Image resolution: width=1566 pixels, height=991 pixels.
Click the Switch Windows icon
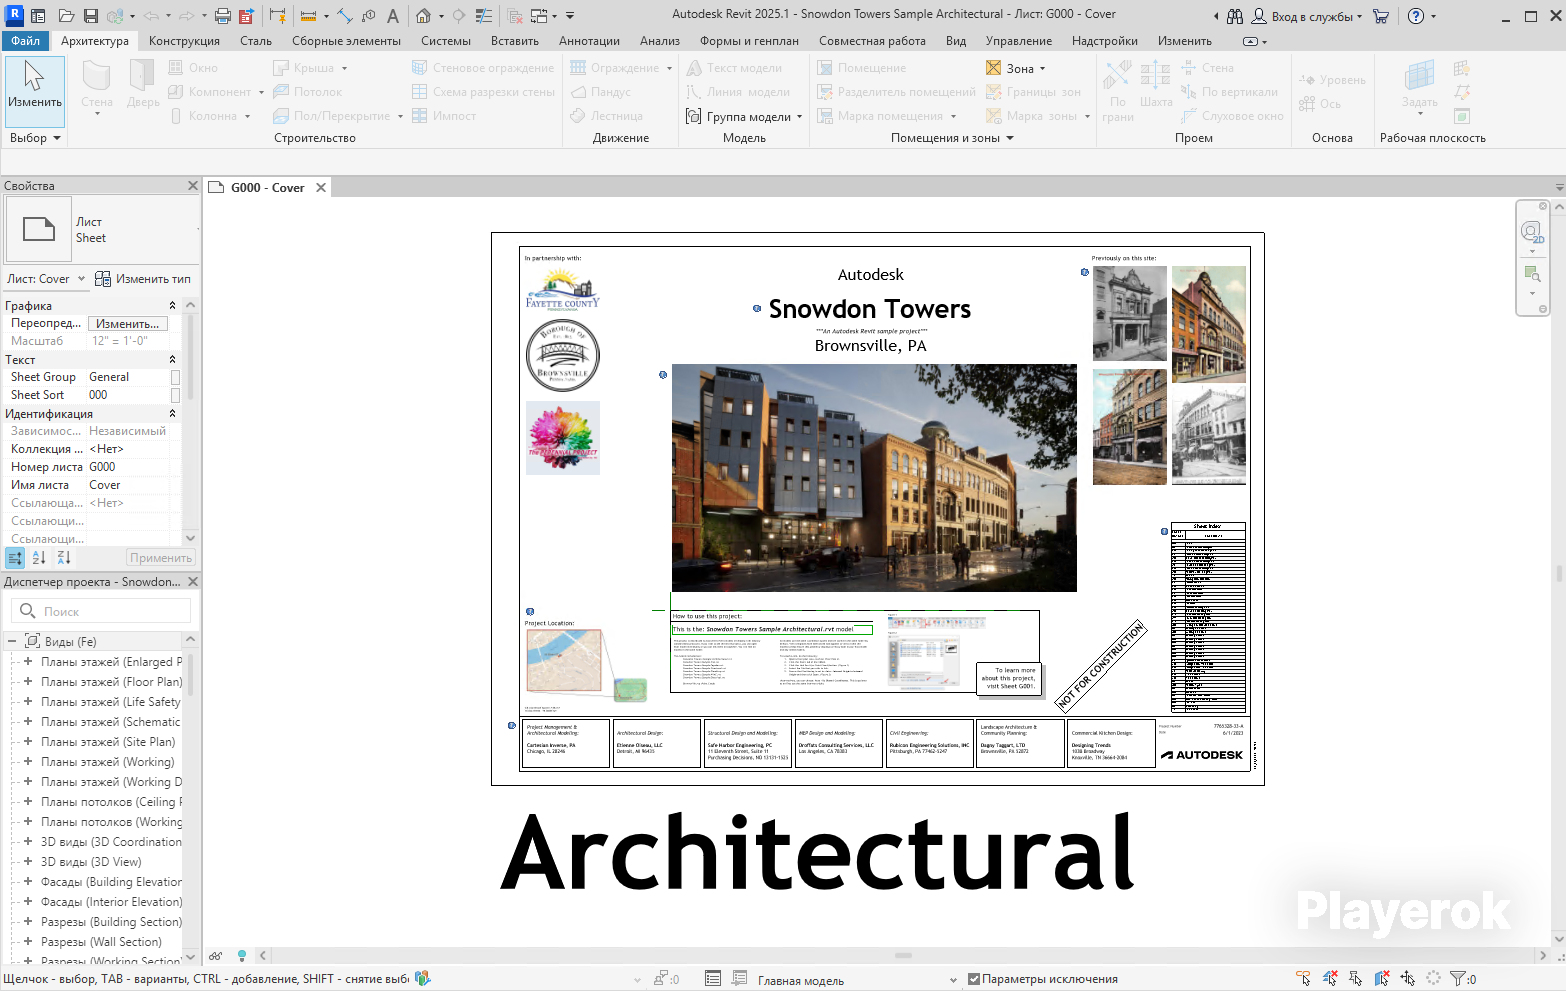(538, 16)
